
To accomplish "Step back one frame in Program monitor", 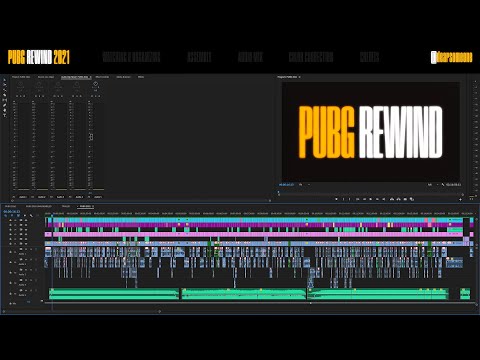I will pos(364,199).
